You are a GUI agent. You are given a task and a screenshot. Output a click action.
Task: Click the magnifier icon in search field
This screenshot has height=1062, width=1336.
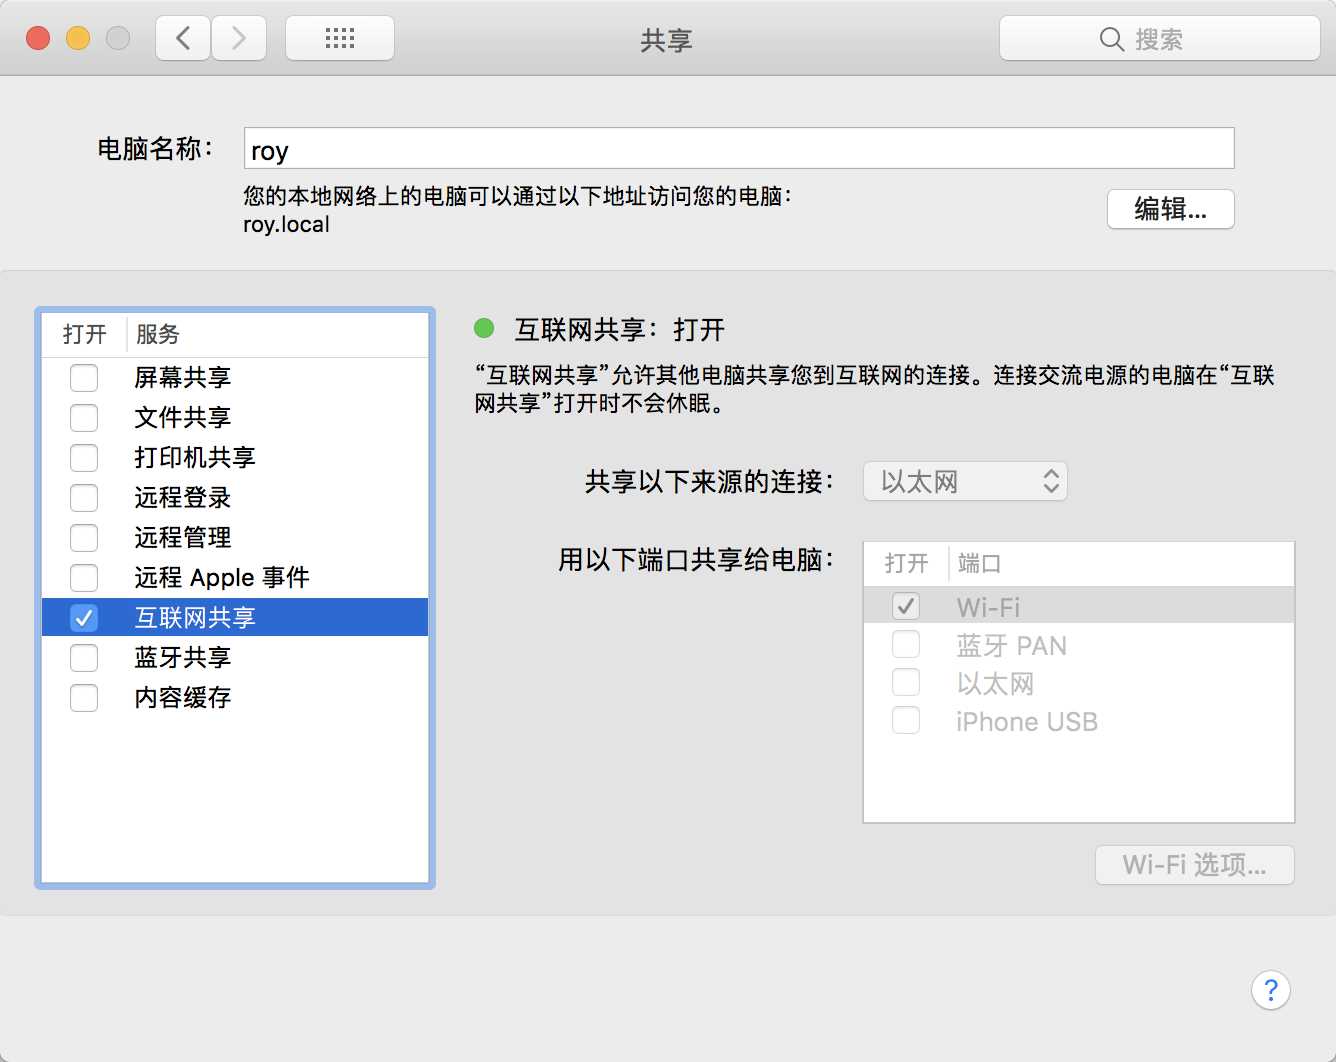pyautogui.click(x=1111, y=39)
